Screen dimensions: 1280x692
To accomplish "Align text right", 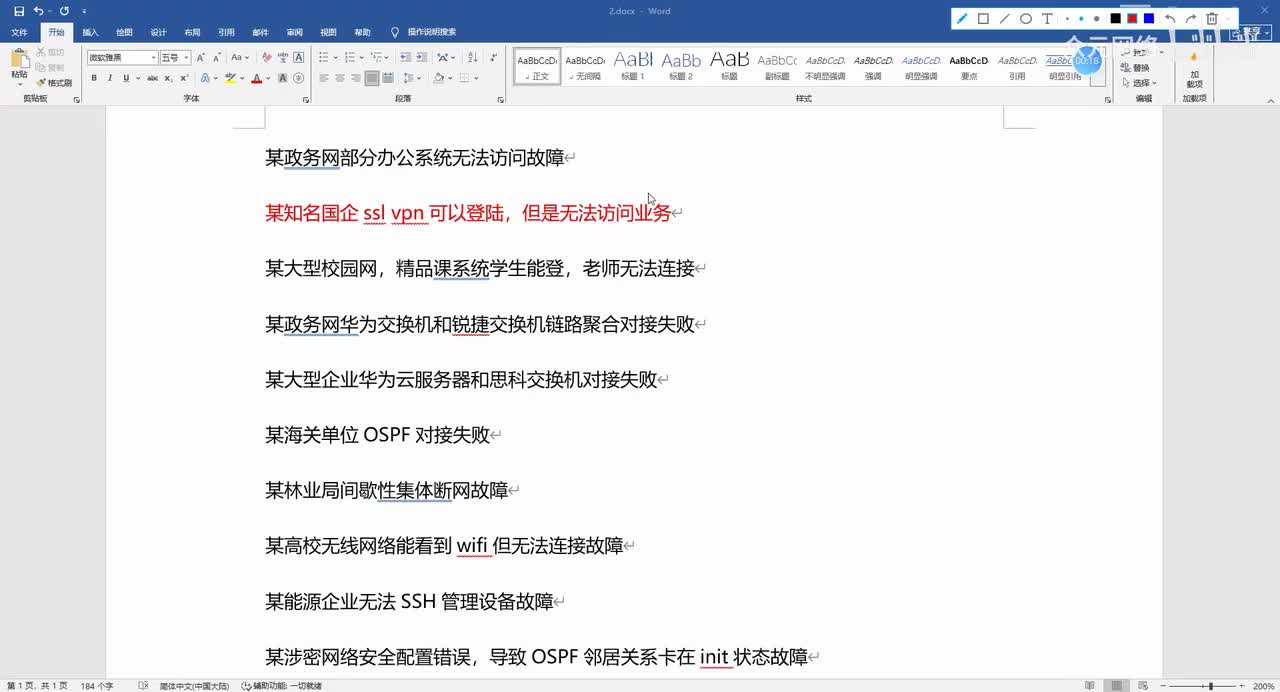I will click(356, 78).
